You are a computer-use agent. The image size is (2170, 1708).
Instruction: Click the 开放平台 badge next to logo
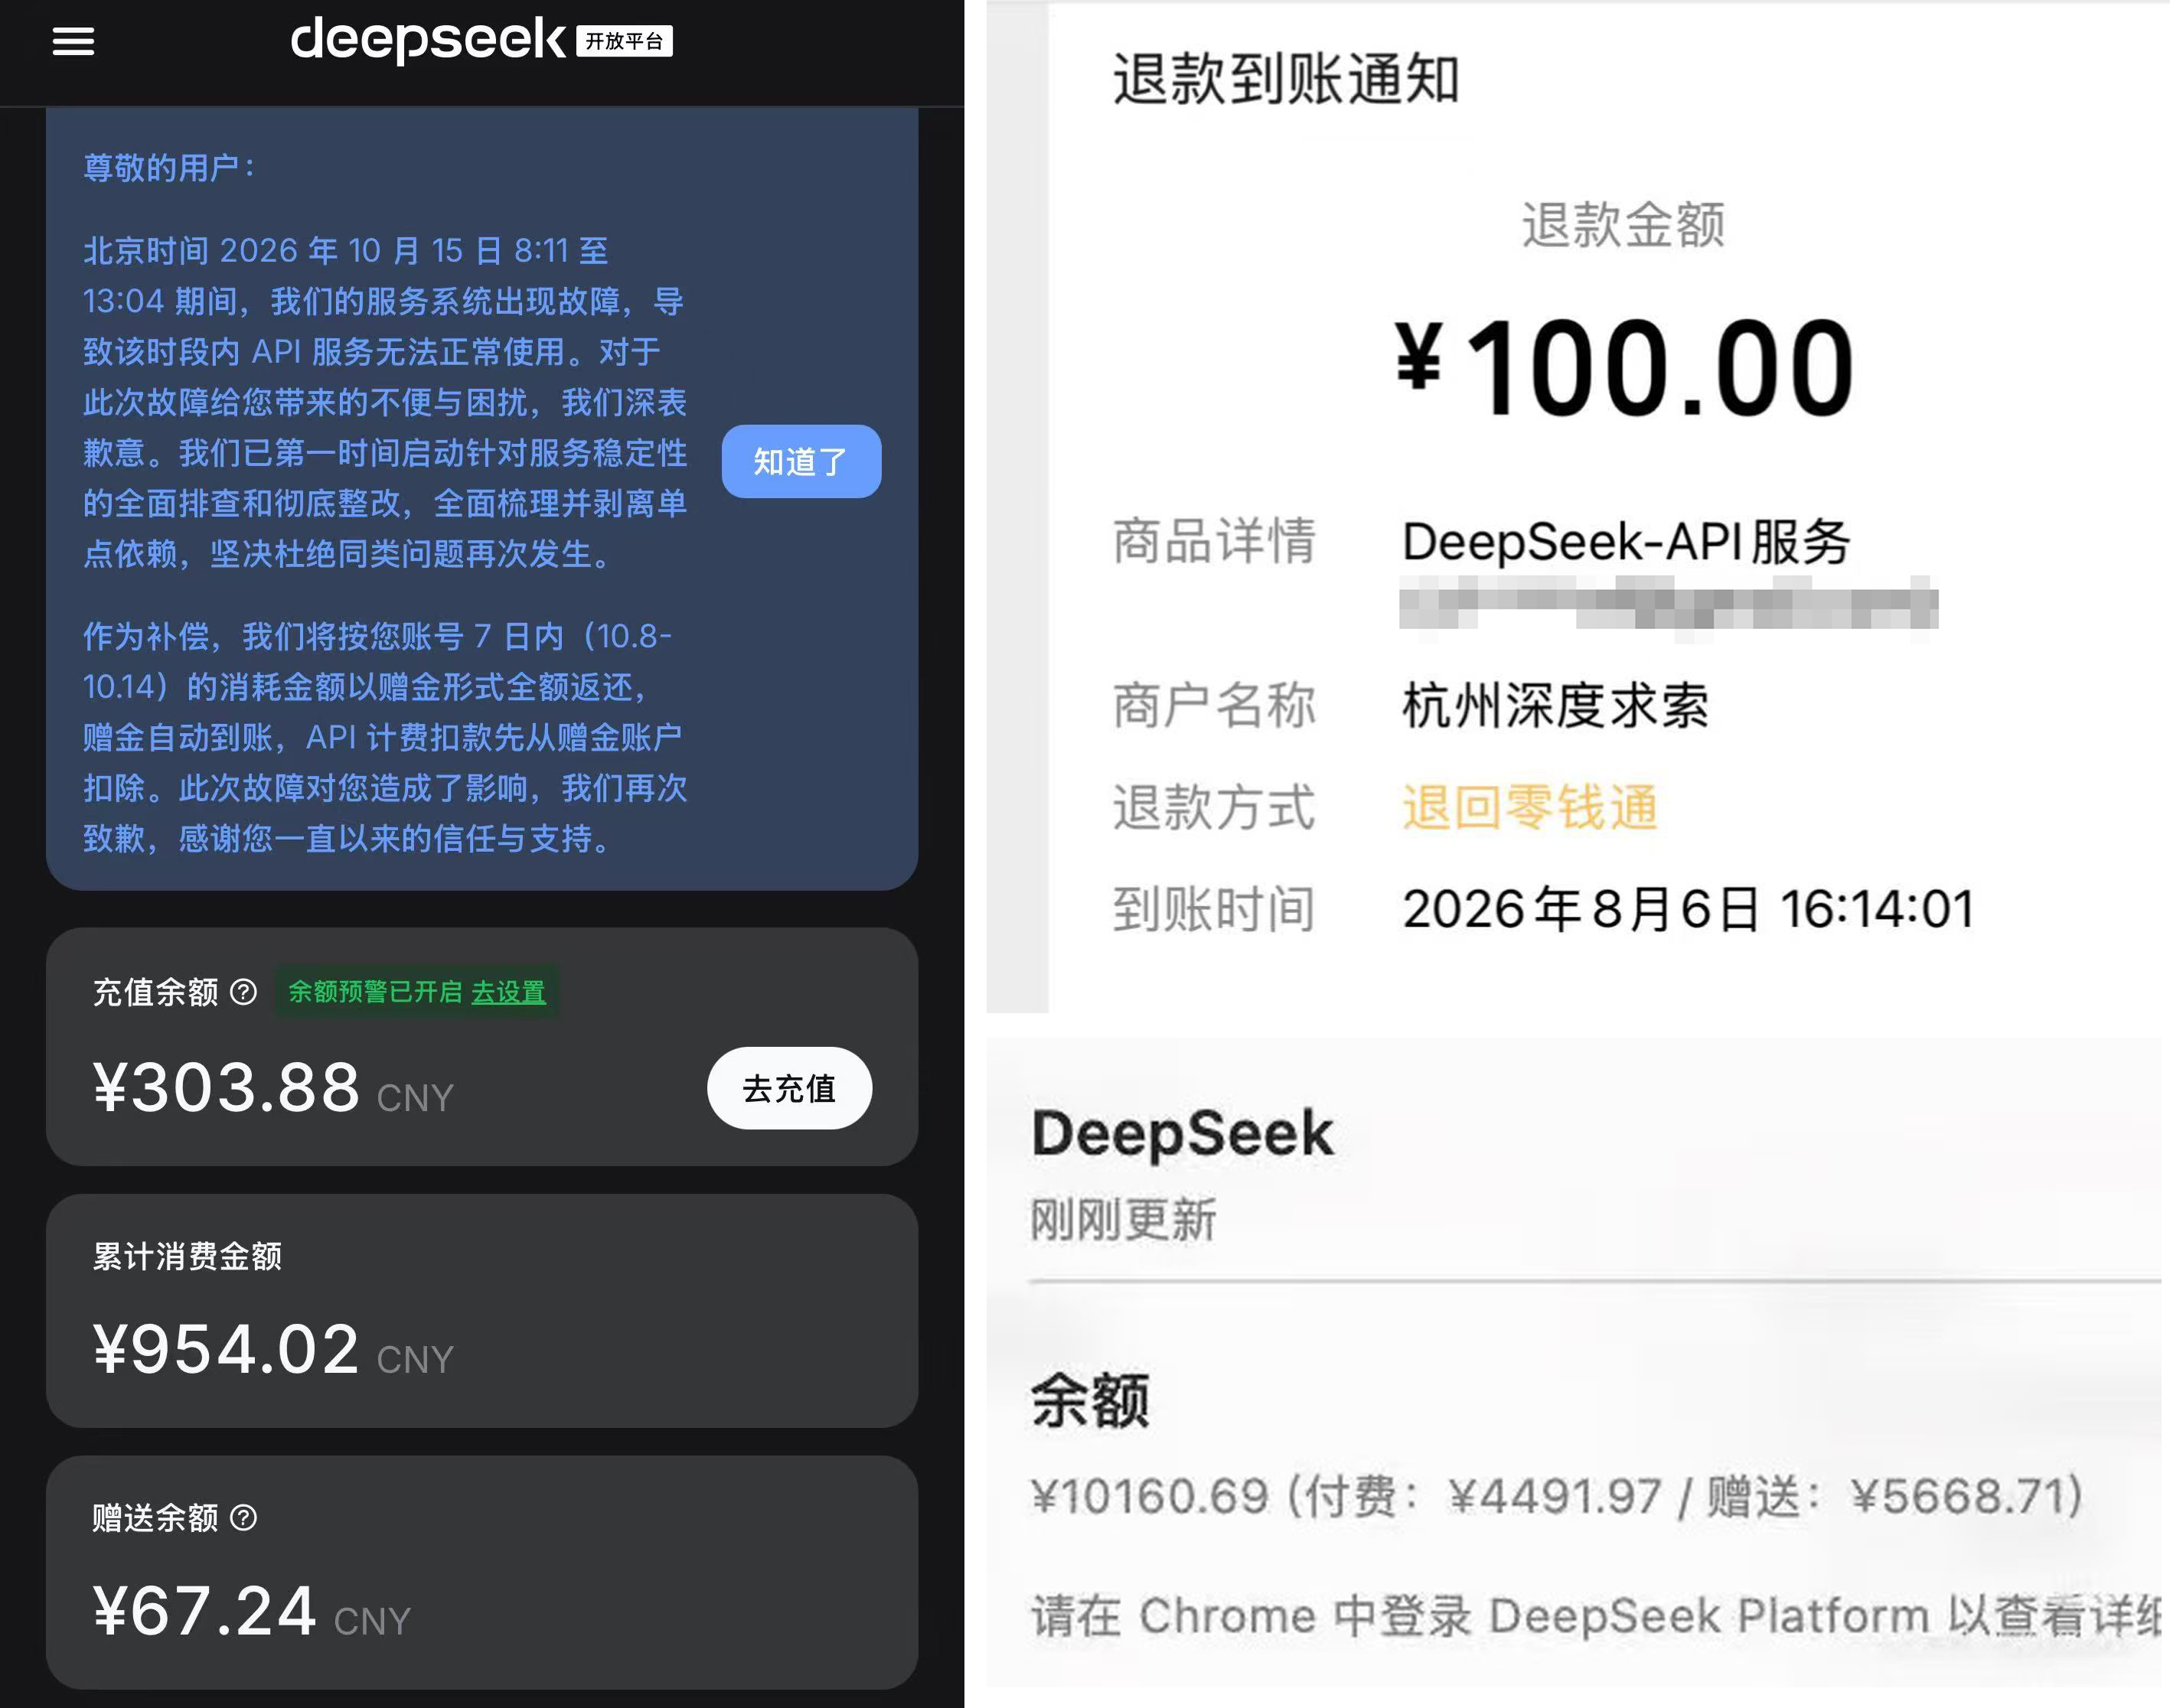pos(624,41)
